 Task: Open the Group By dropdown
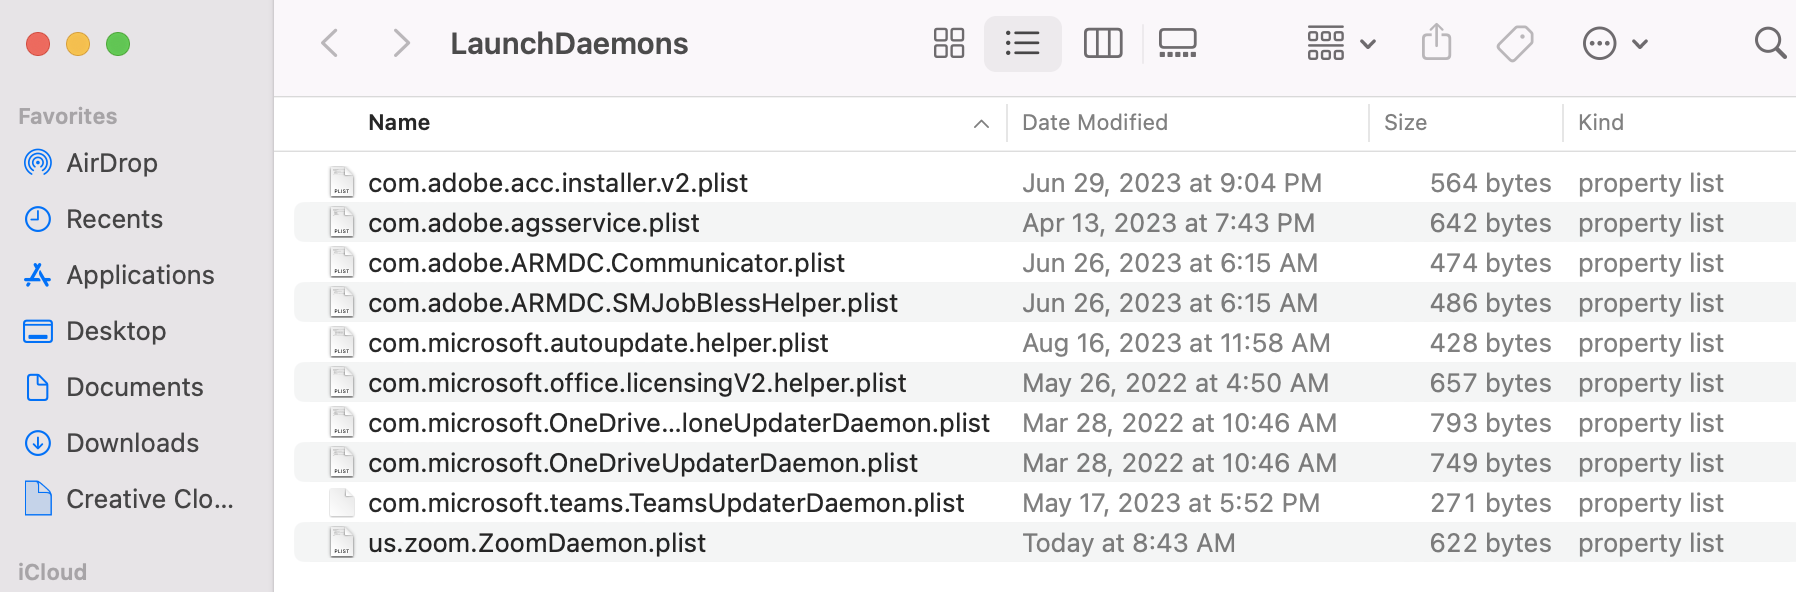pos(1341,44)
